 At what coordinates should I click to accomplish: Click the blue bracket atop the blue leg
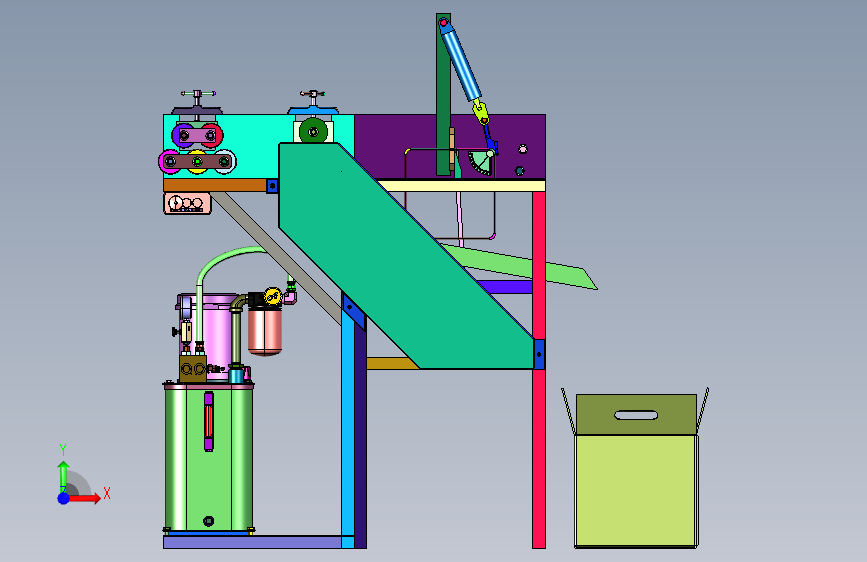pos(353,311)
